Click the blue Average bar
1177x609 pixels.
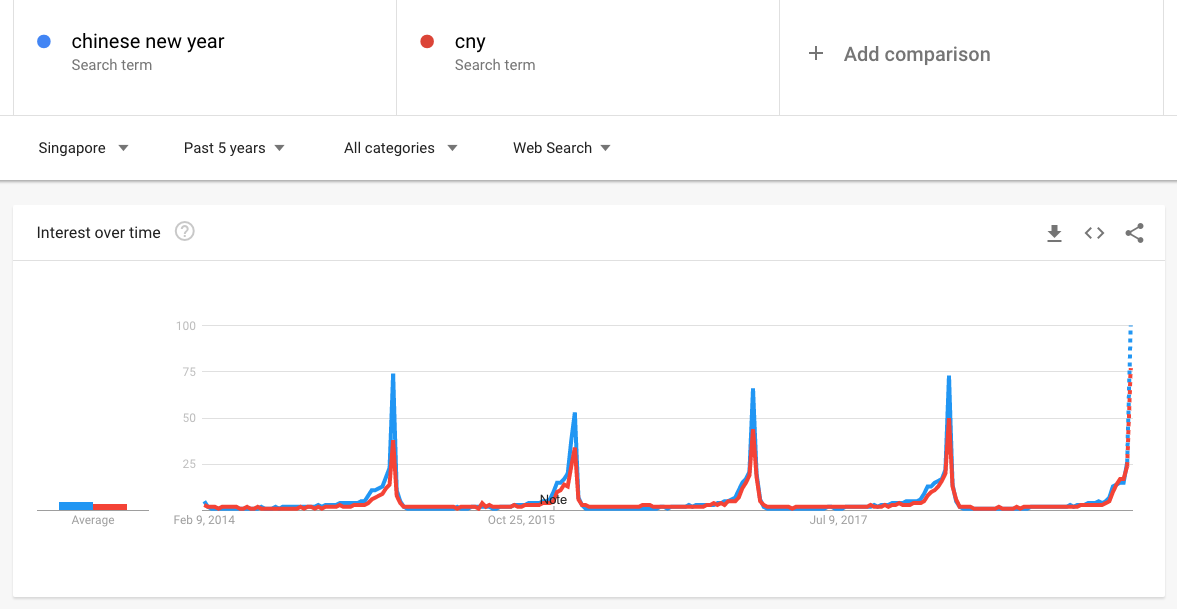pos(76,506)
